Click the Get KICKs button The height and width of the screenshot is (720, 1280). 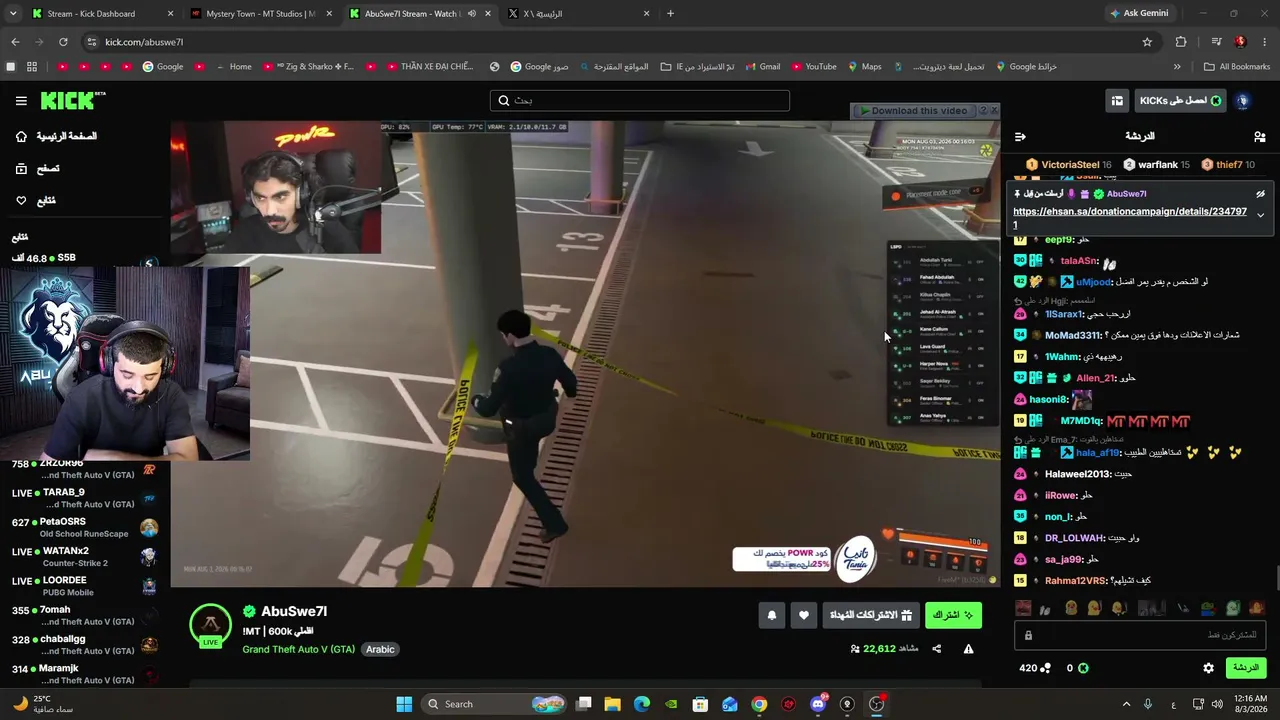(1180, 101)
